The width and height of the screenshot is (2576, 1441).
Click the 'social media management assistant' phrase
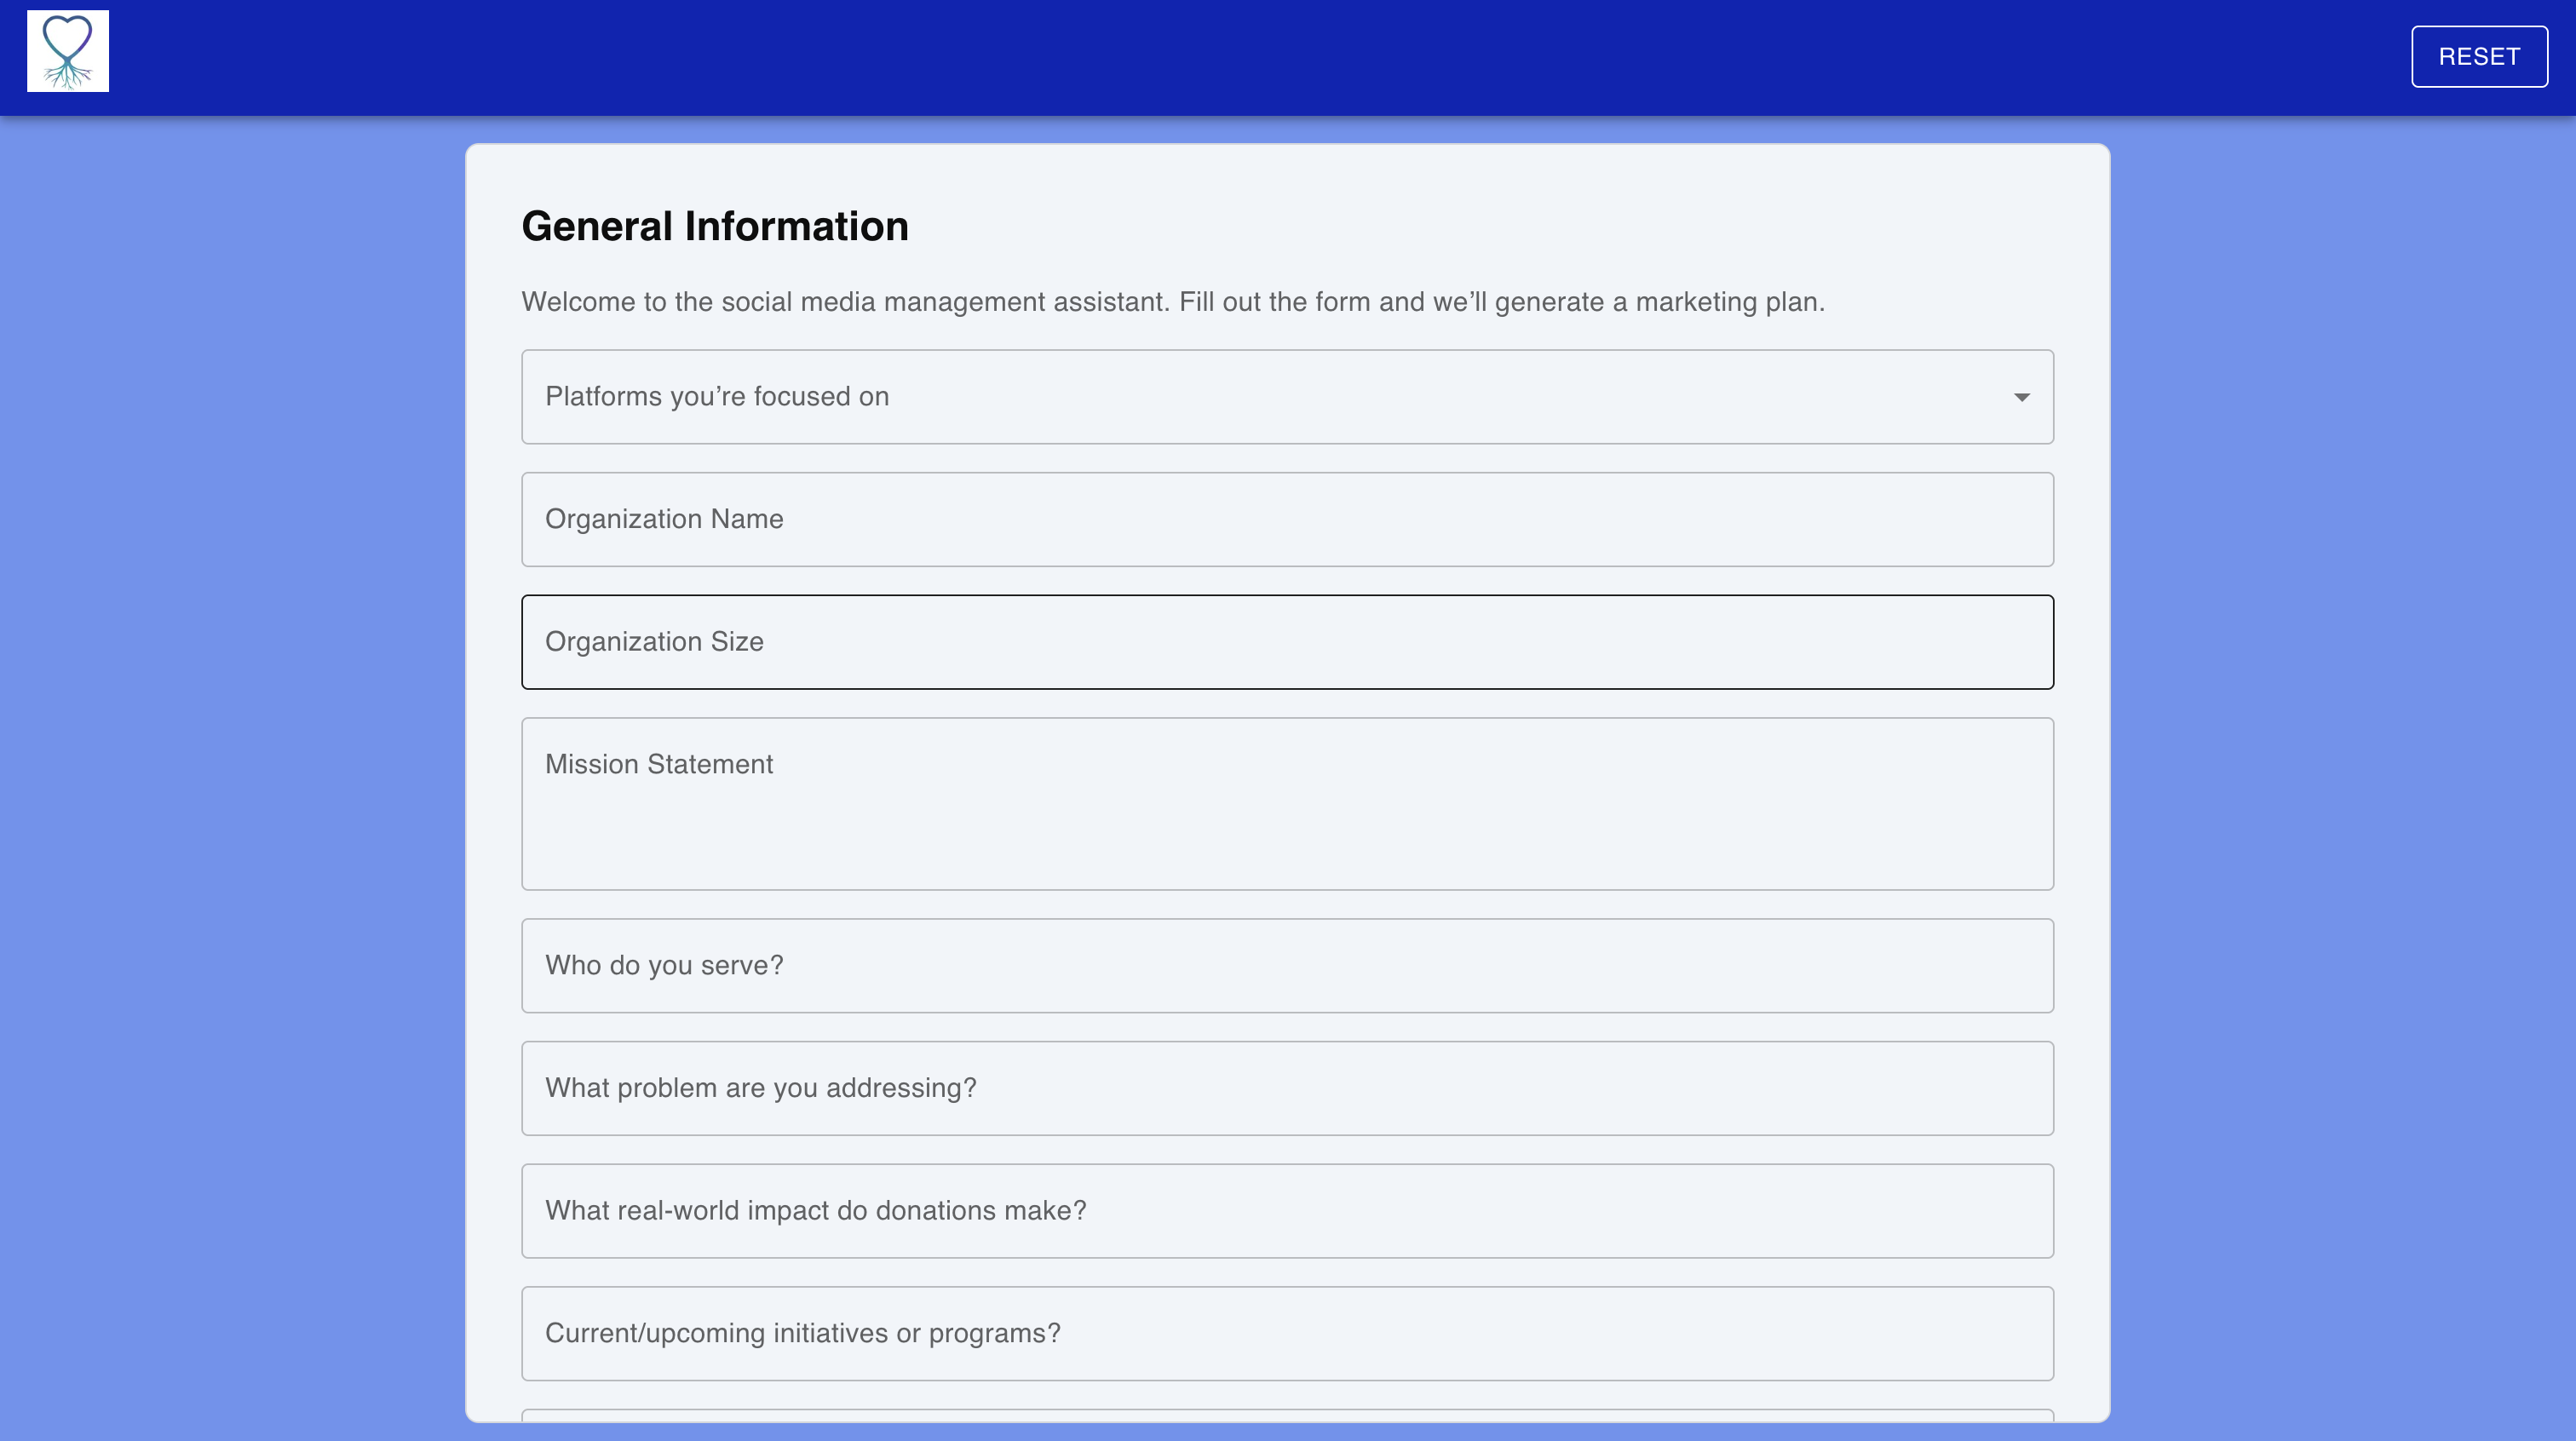[x=945, y=302]
